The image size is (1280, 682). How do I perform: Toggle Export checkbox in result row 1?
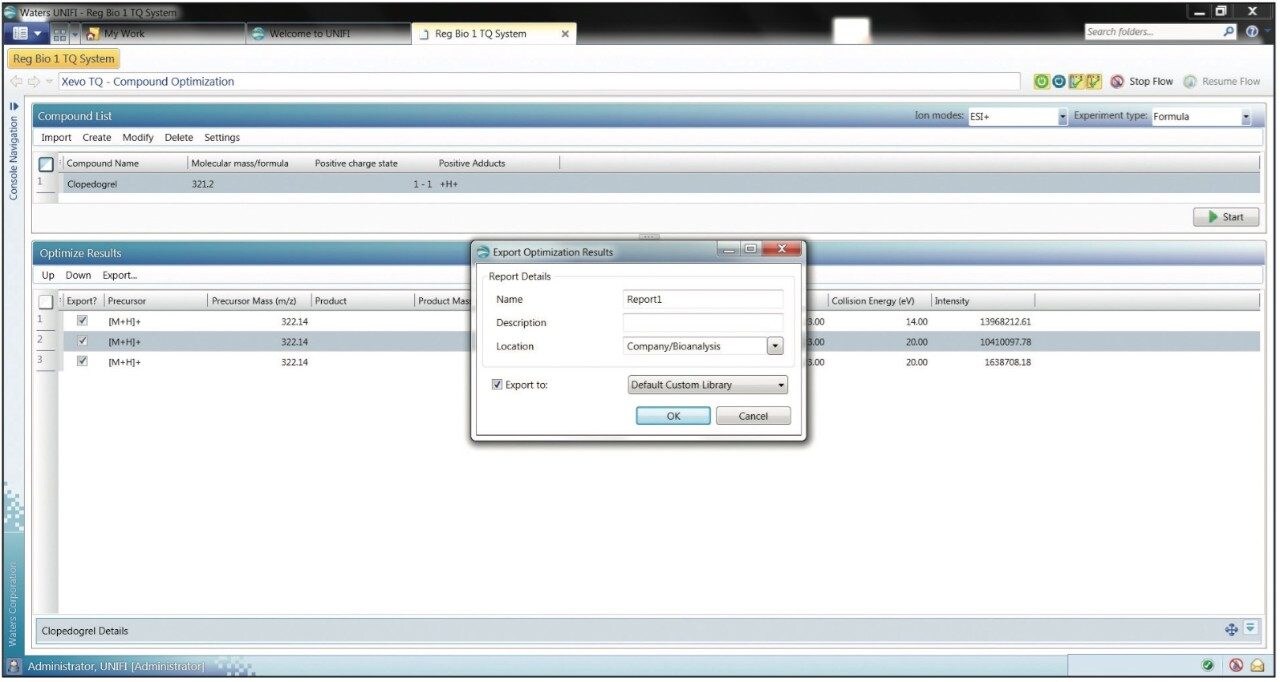(82, 321)
